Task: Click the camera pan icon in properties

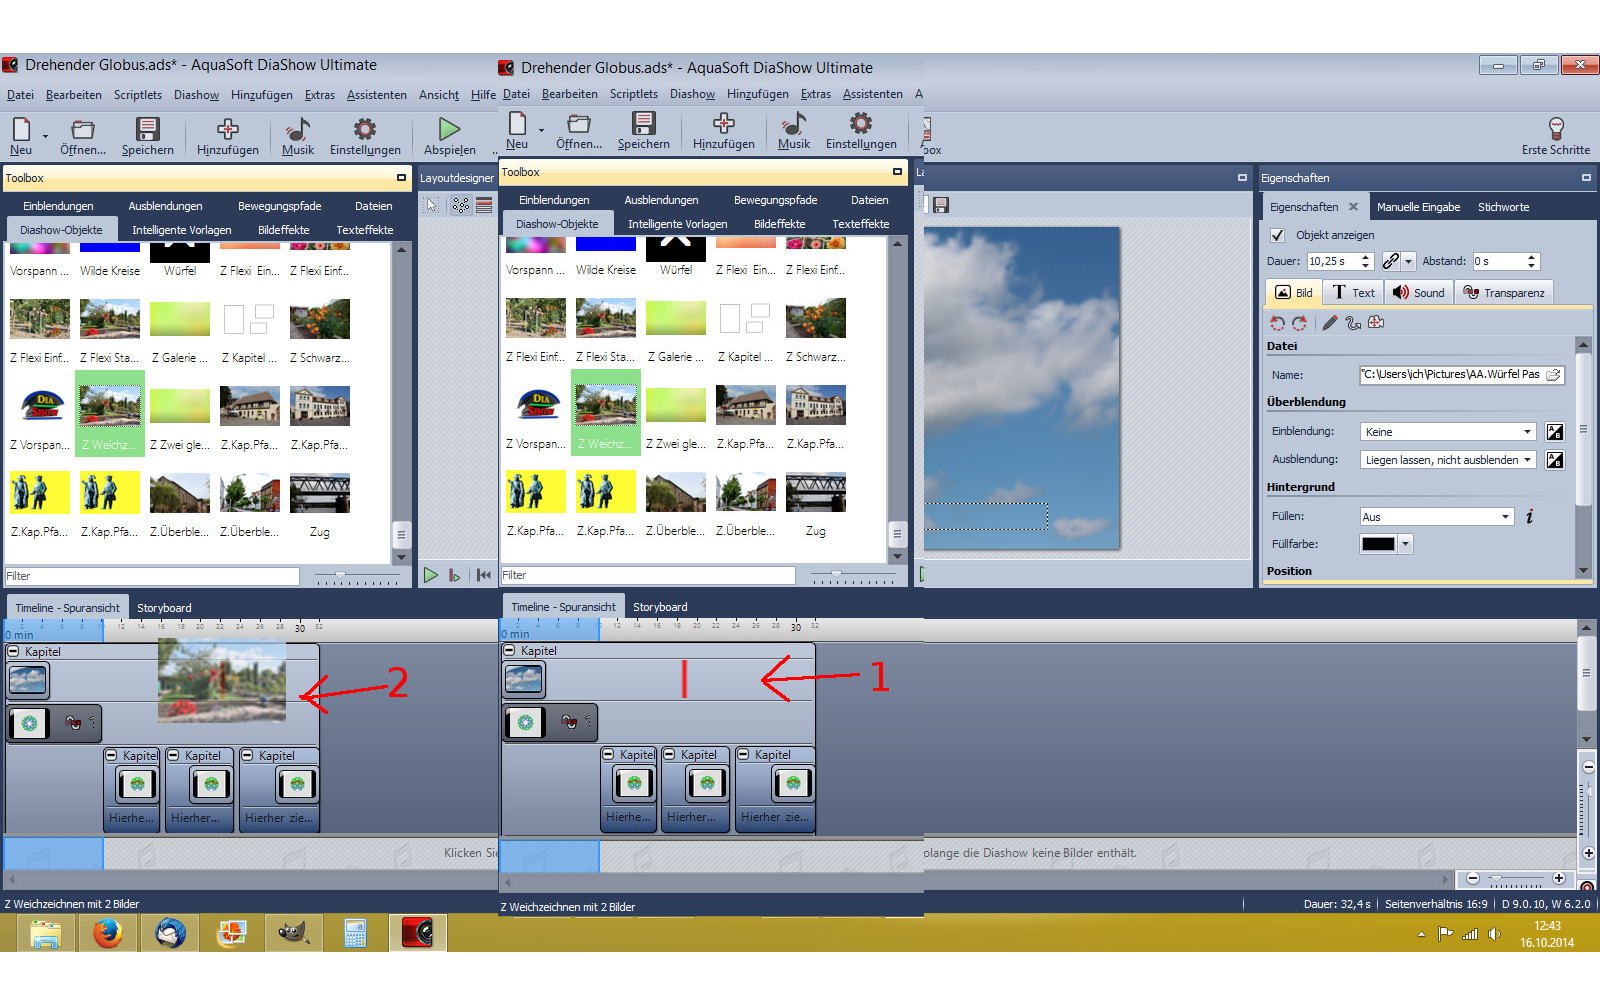Action: [x=1376, y=322]
